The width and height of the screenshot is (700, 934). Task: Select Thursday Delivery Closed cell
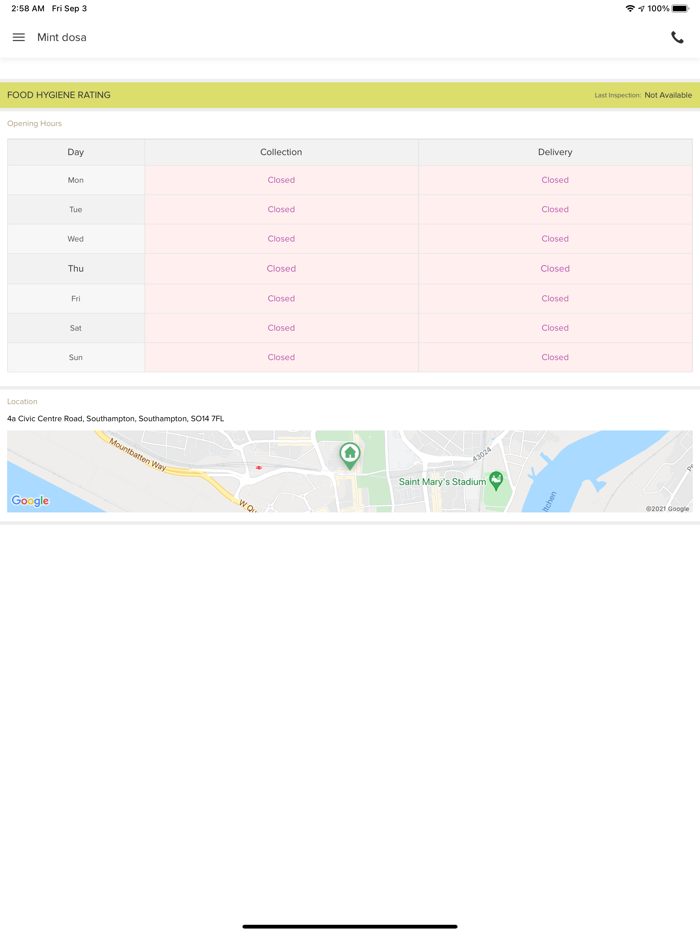(555, 269)
